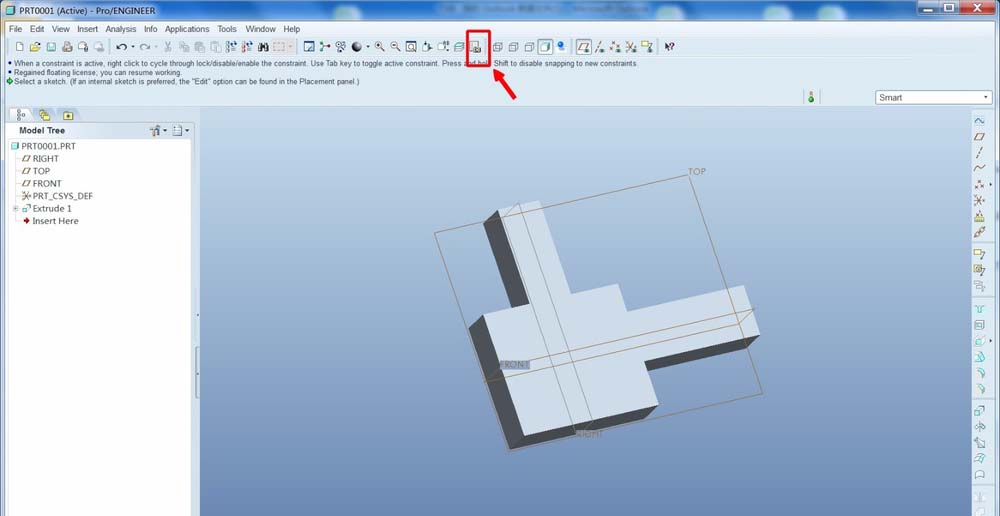The height and width of the screenshot is (516, 1000).
Task: Open the File menu
Action: pyautogui.click(x=15, y=29)
